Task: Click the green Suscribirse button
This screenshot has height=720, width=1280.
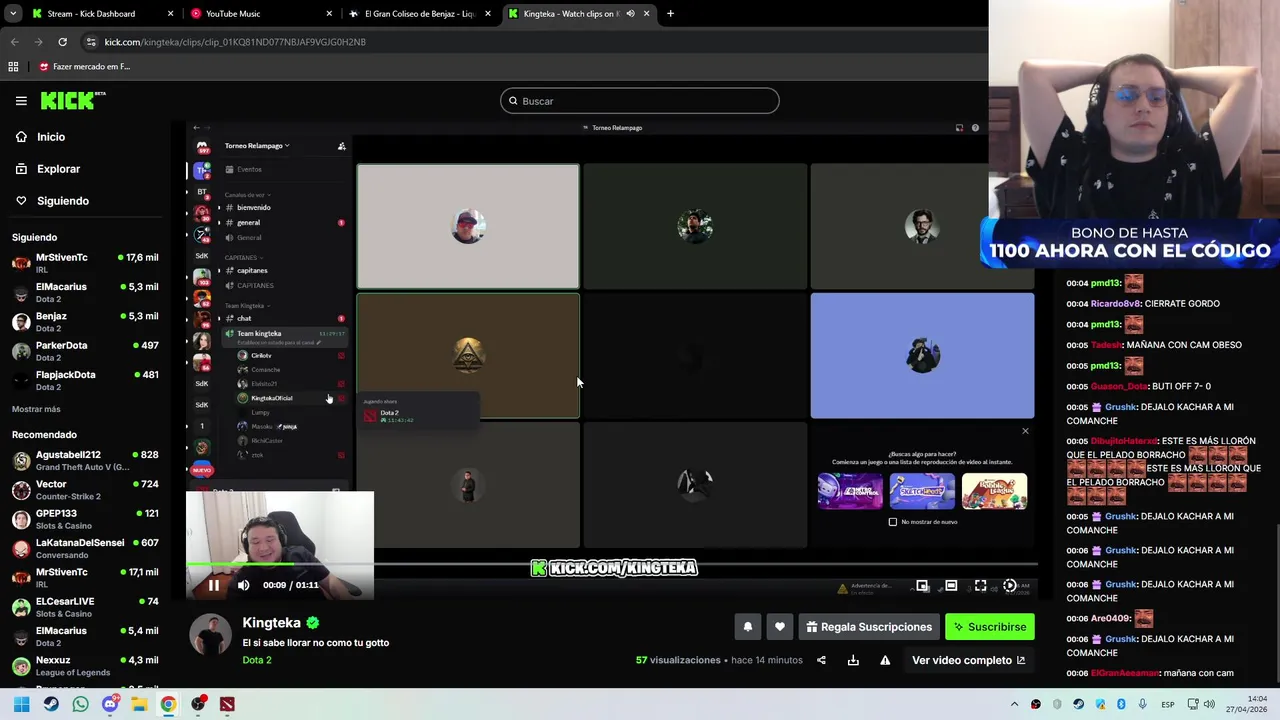Action: coord(990,627)
